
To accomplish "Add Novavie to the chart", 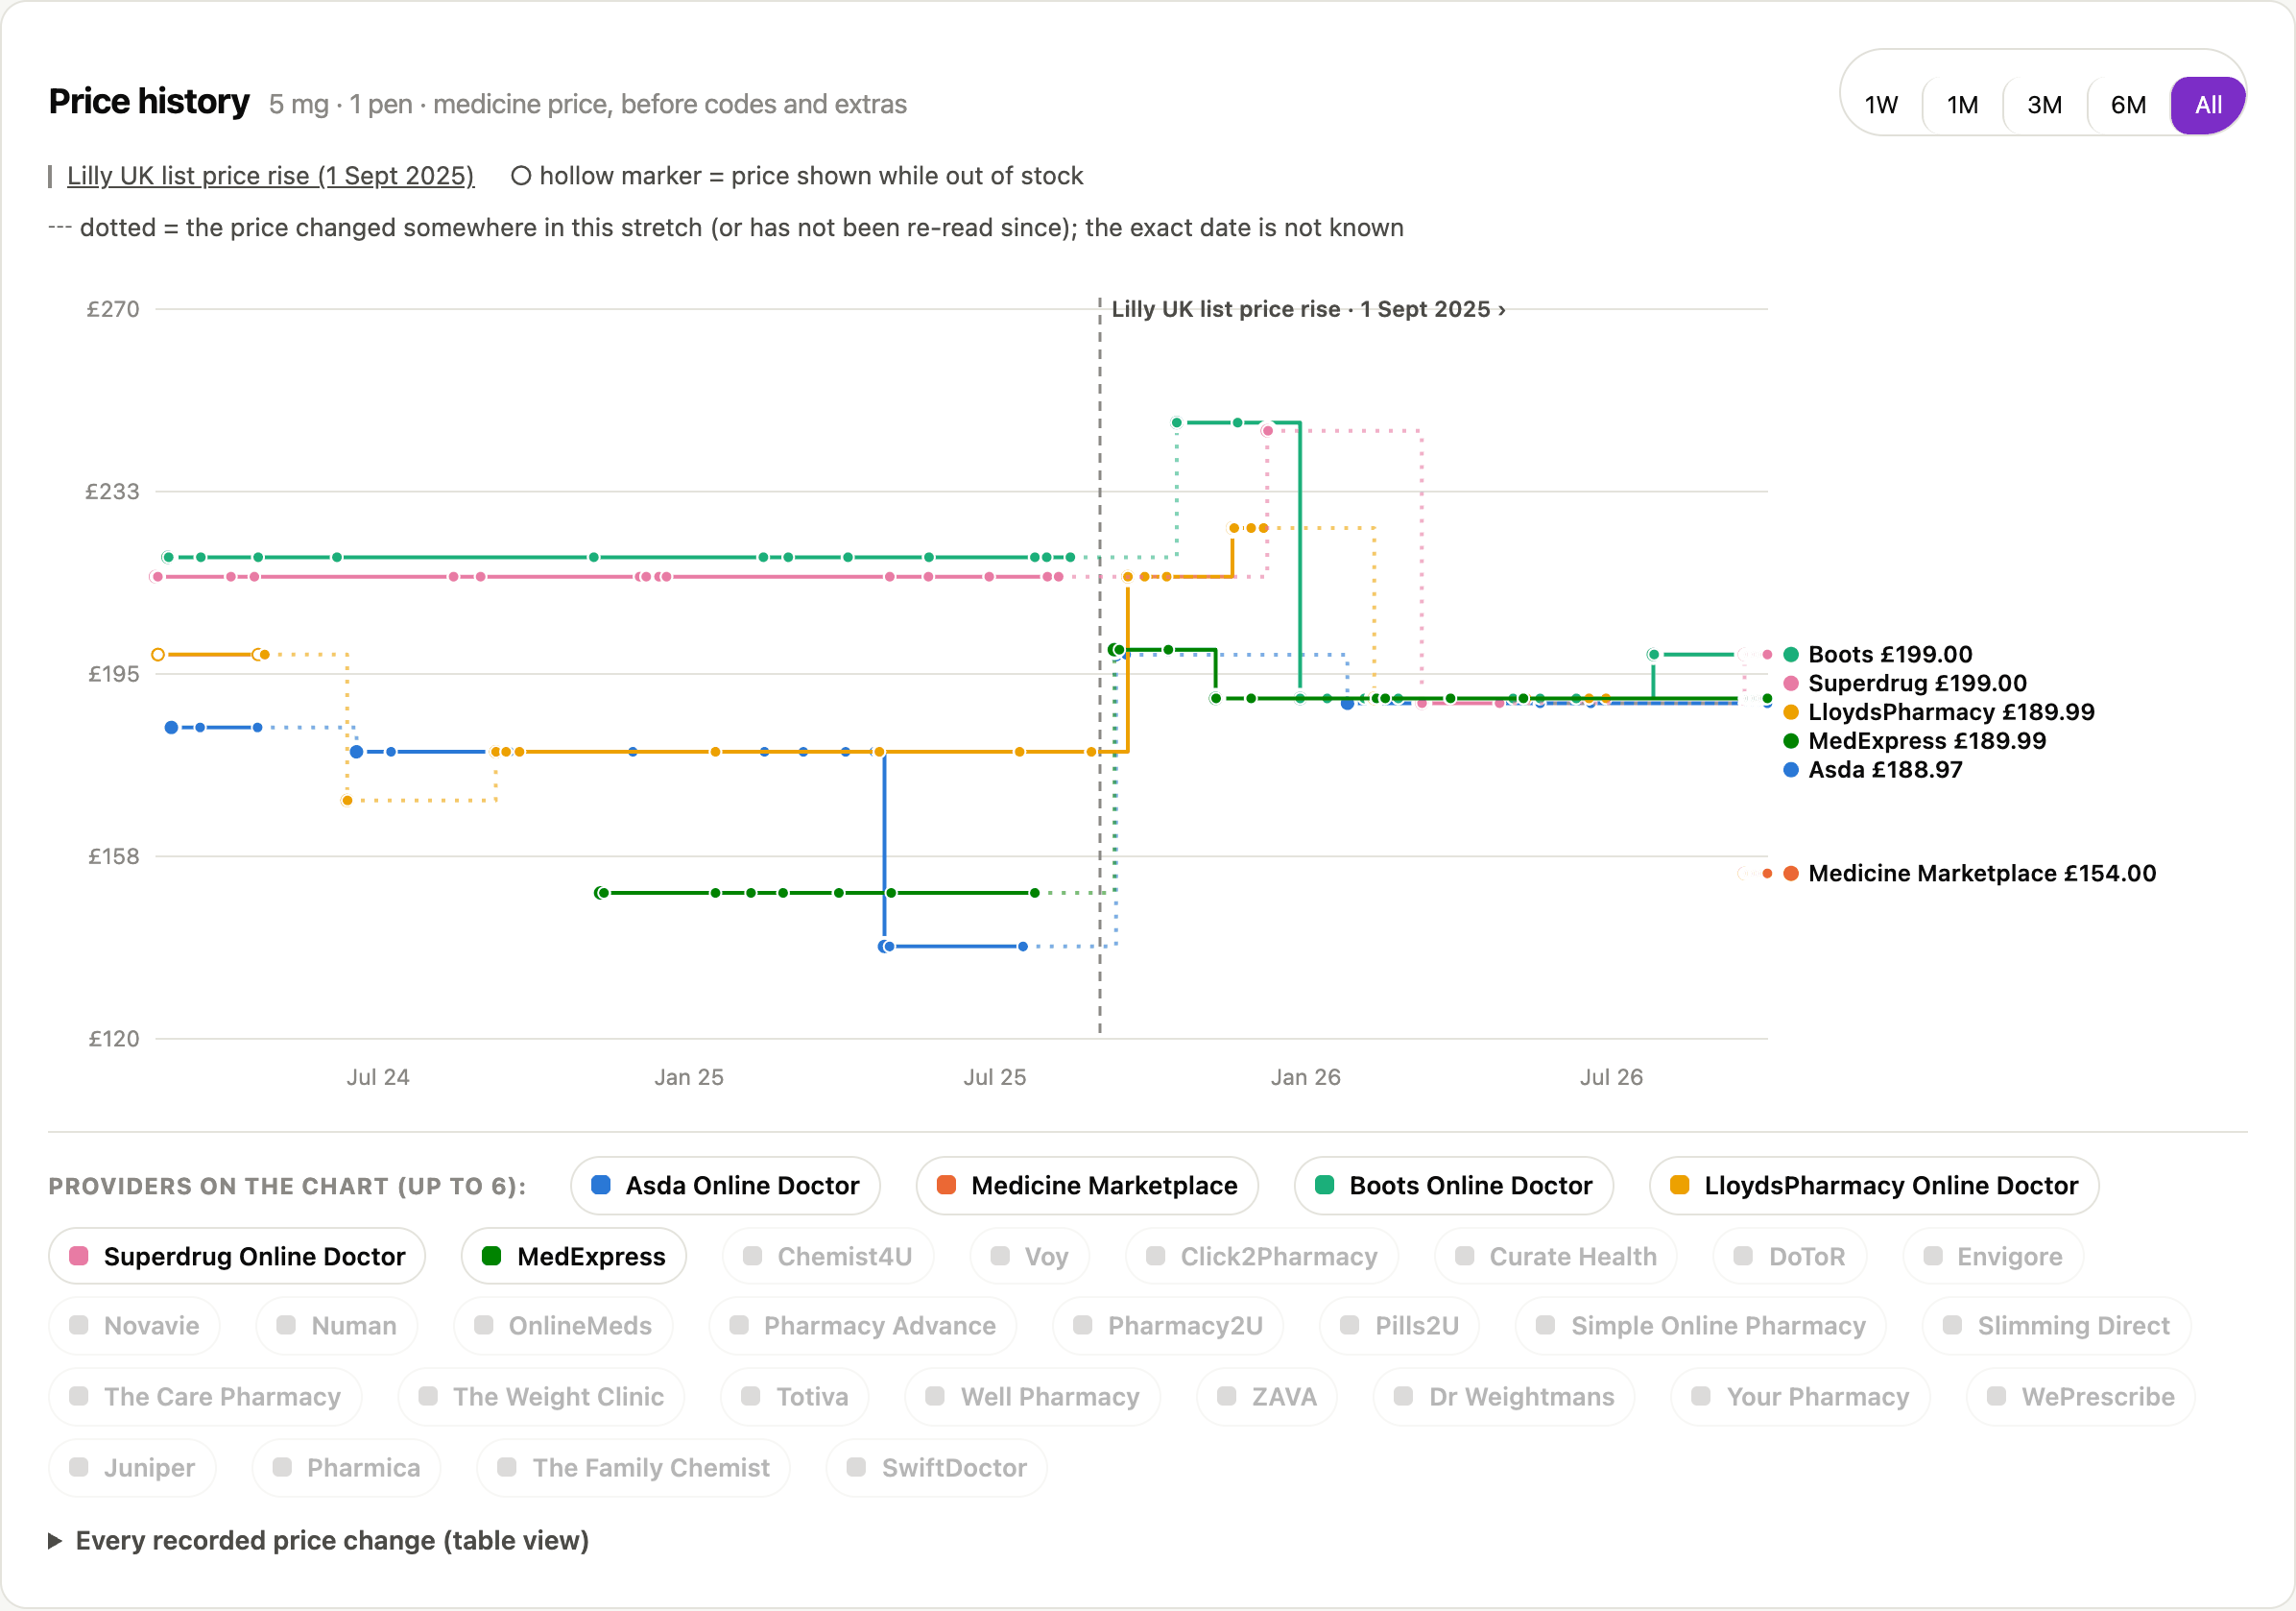I will point(135,1326).
